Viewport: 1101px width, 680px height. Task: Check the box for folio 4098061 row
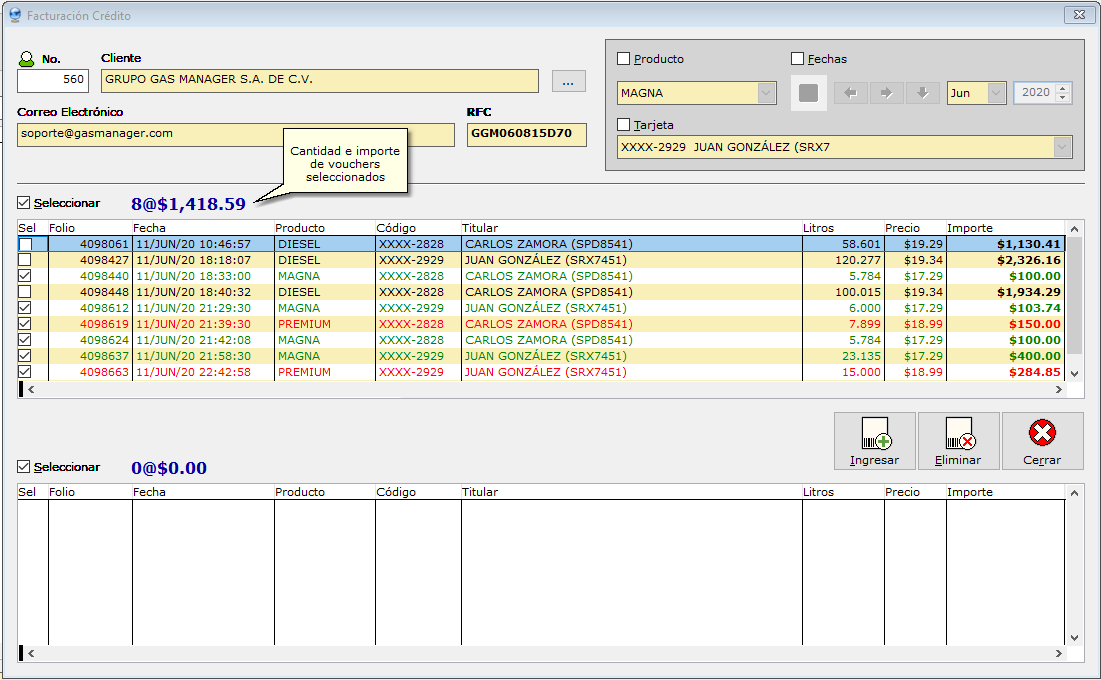click(x=26, y=244)
